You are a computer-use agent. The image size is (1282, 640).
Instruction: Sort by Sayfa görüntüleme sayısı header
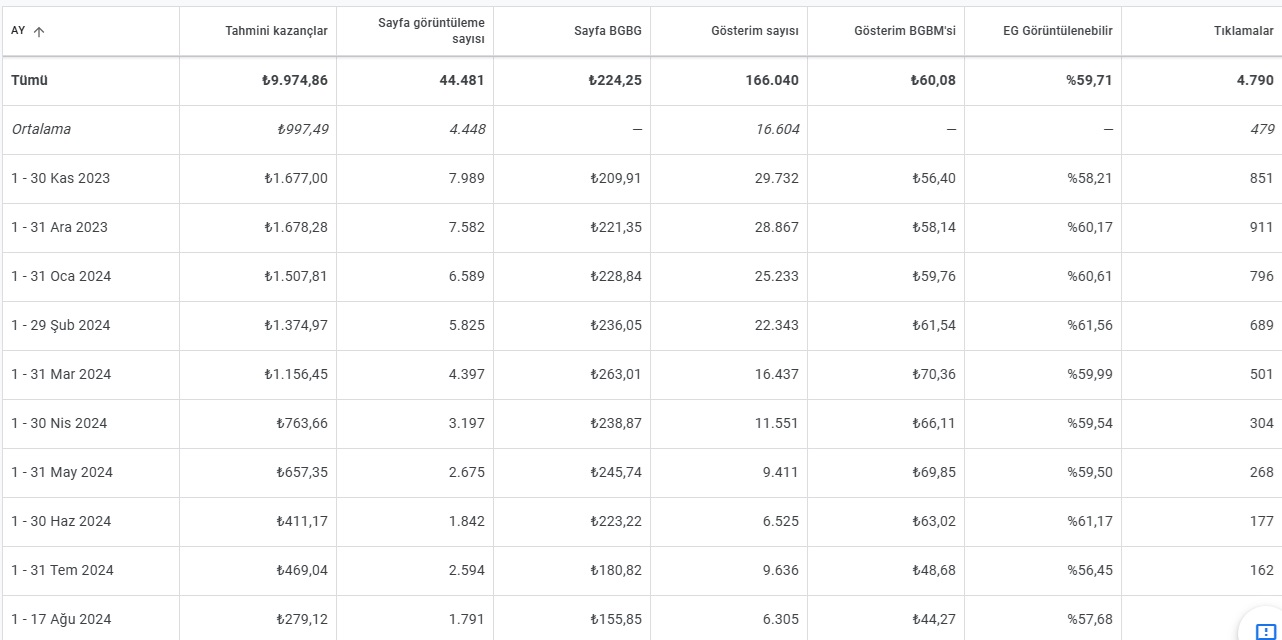click(x=431, y=31)
